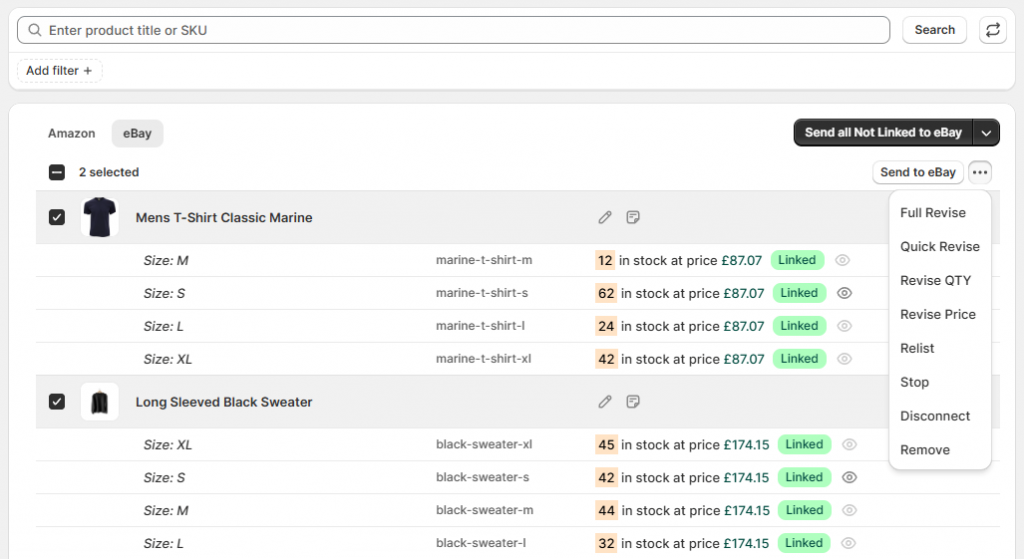The width and height of the screenshot is (1024, 559).
Task: Toggle the eye icon for marine-t-shirt-s
Action: tap(844, 293)
